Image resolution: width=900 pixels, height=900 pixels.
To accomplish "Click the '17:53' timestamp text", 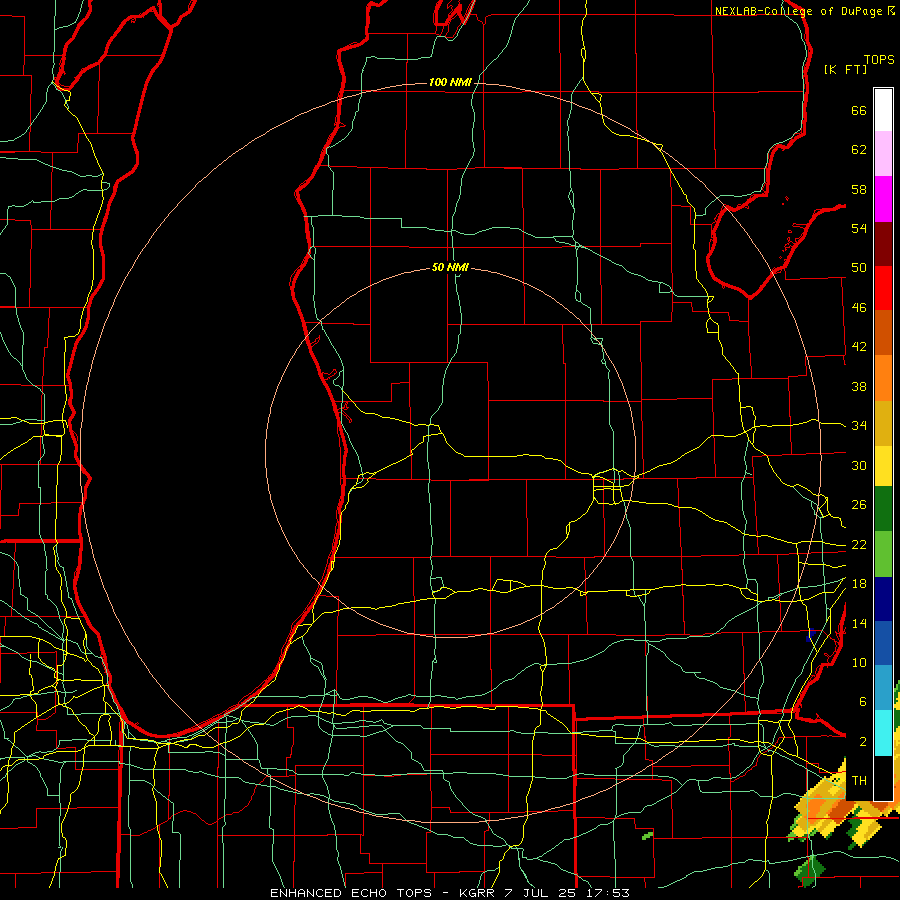I will point(608,893).
